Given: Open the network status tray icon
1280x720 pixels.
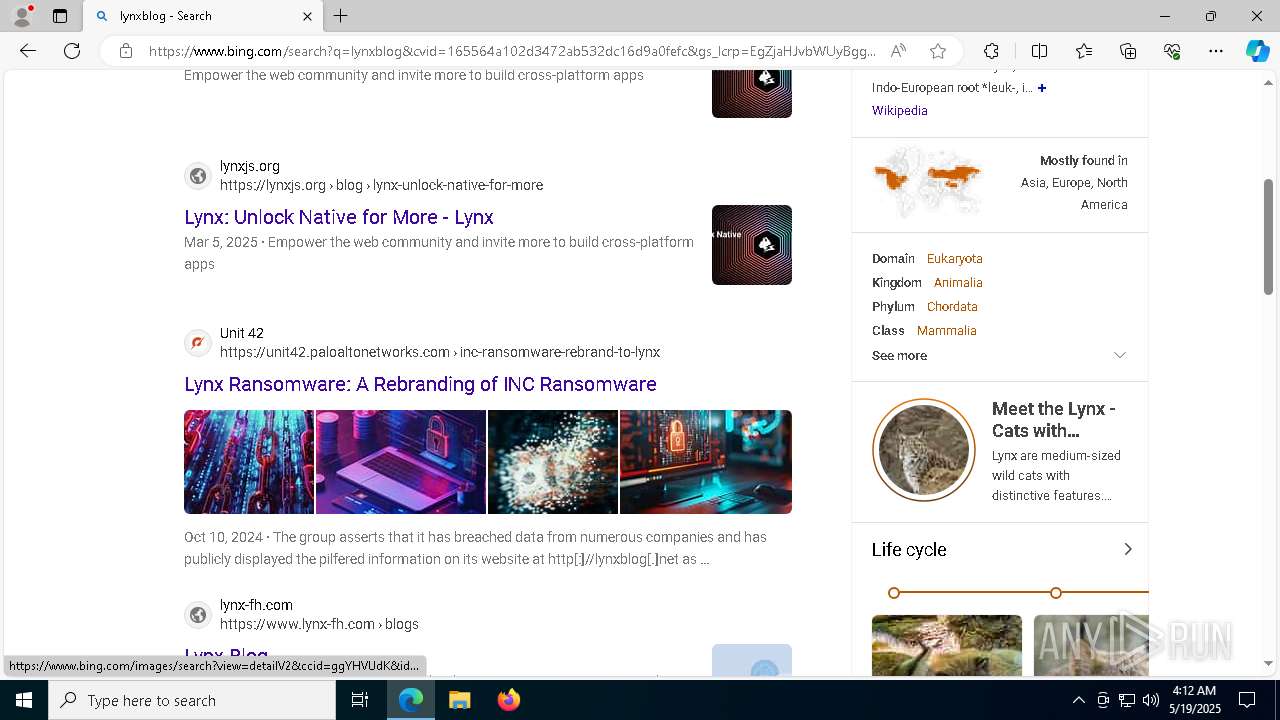Looking at the screenshot, I should [x=1127, y=700].
